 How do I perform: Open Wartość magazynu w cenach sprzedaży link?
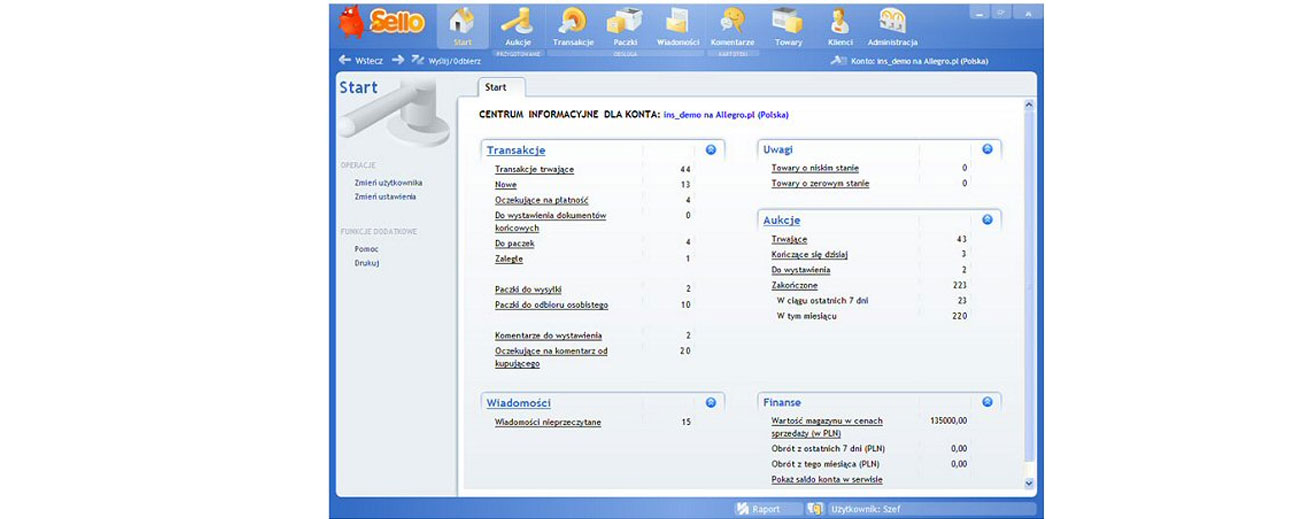click(x=827, y=427)
